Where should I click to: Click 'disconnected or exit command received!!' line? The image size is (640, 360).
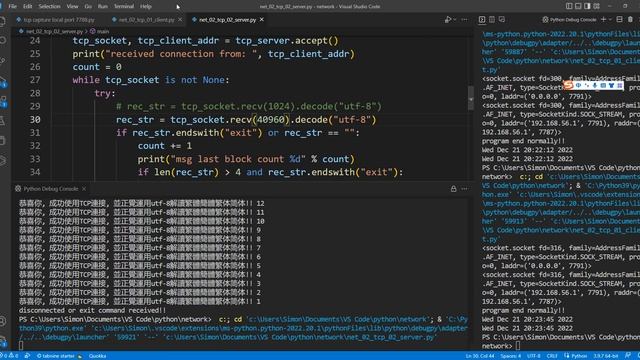click(92, 310)
